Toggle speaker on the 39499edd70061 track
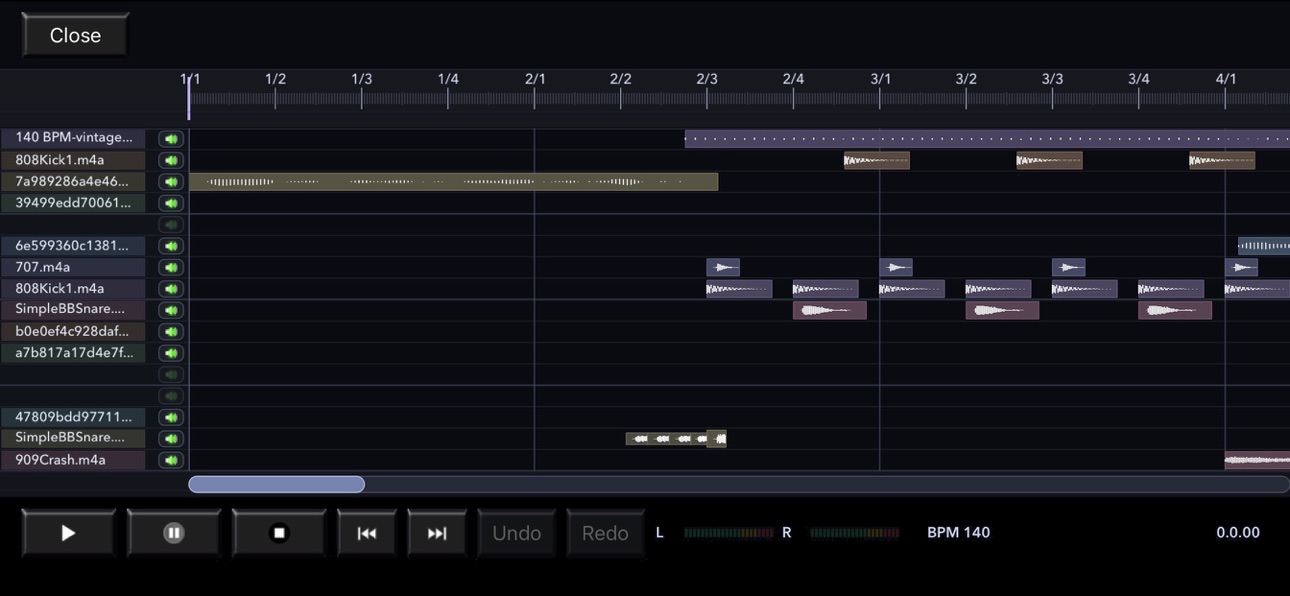The height and width of the screenshot is (596, 1290). point(171,203)
